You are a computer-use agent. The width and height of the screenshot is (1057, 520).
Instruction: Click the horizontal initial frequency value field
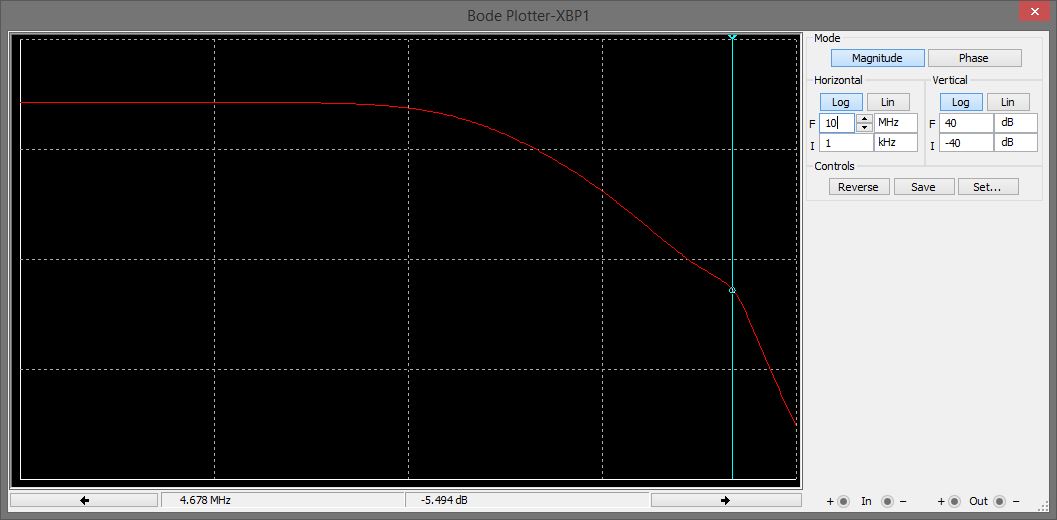click(x=846, y=143)
